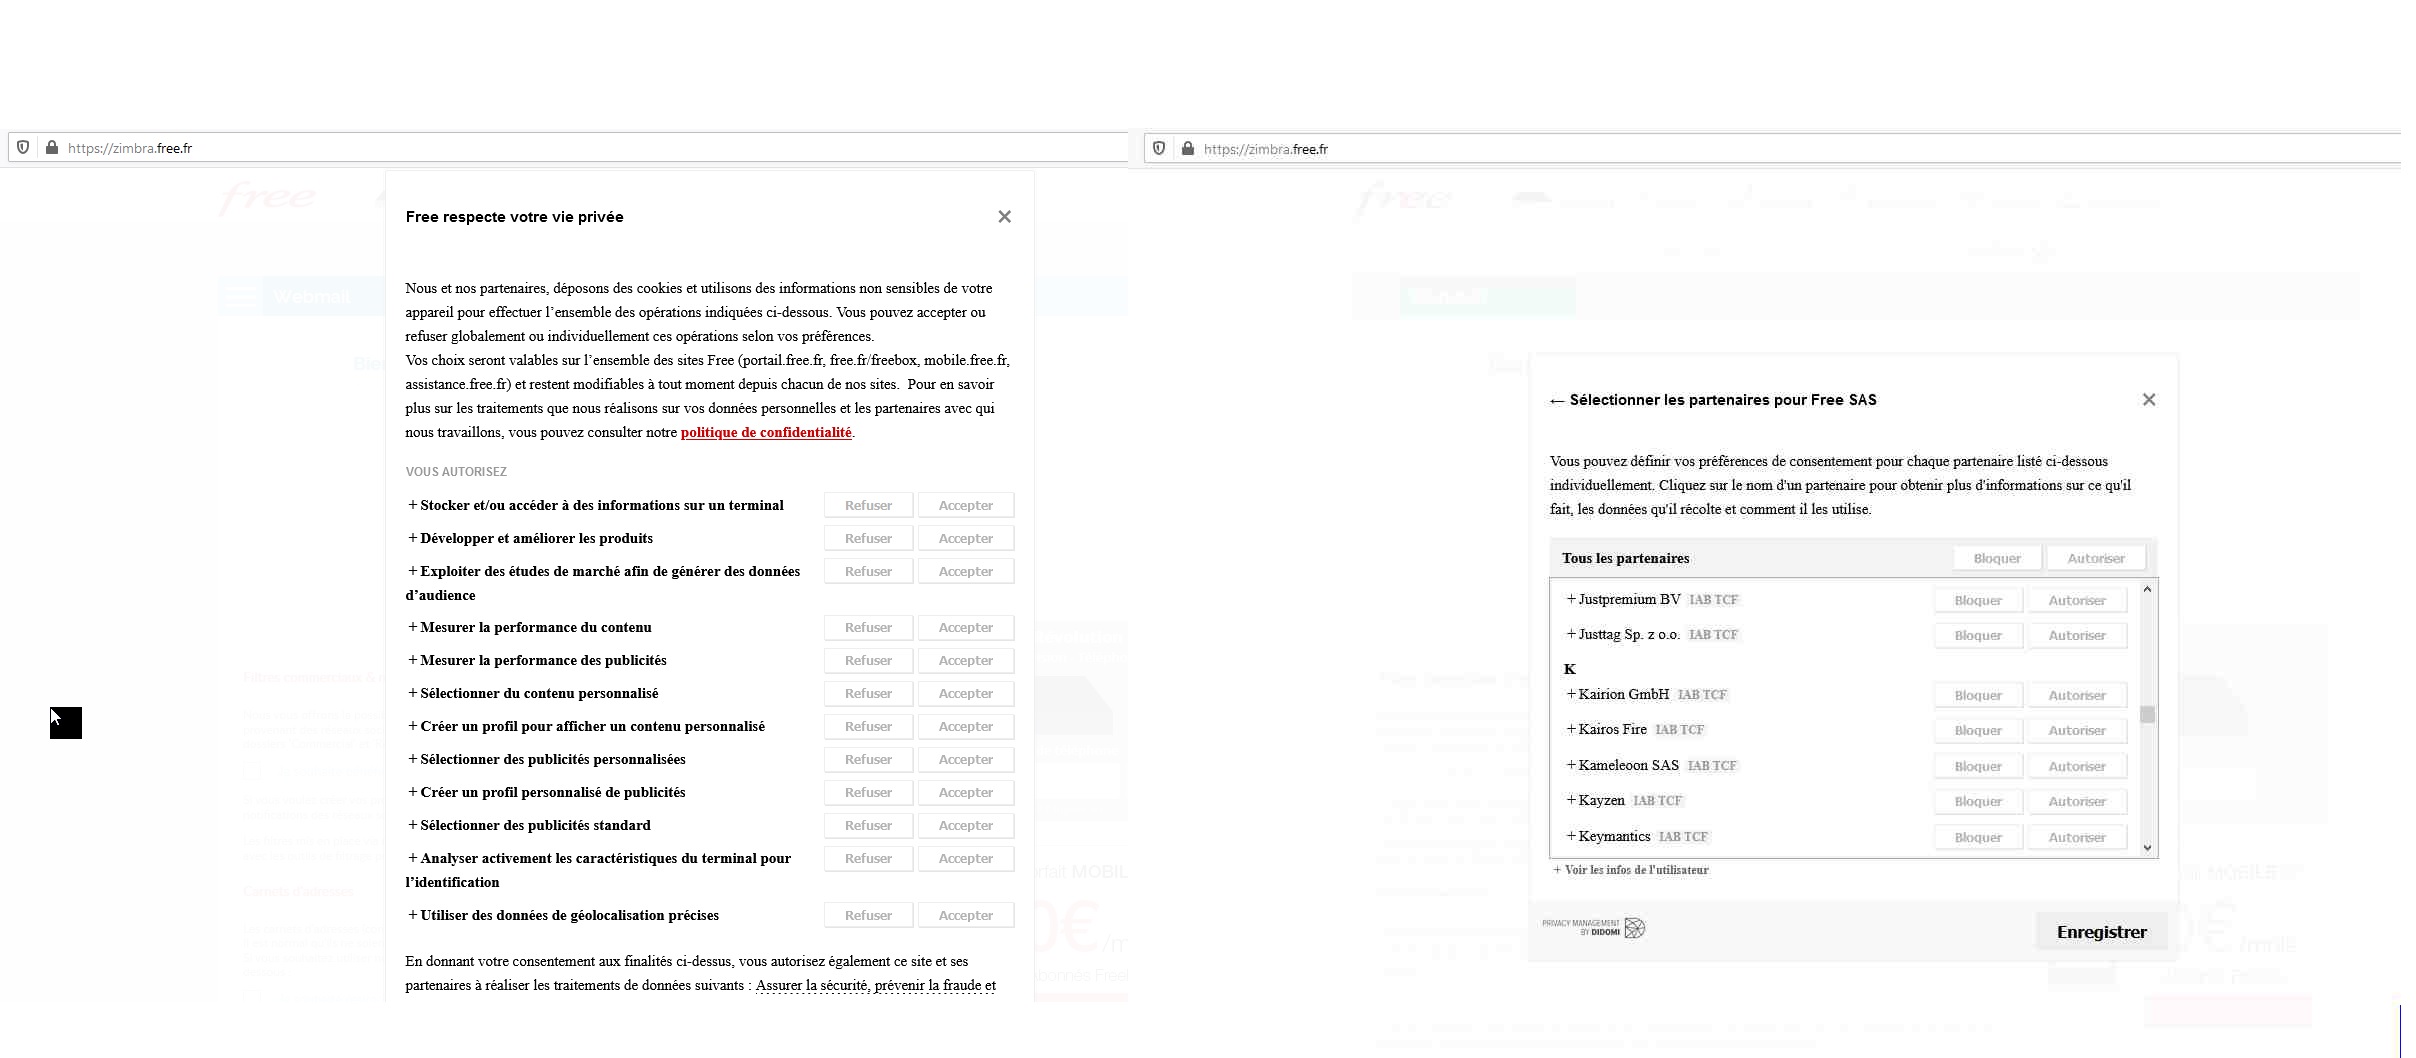Refuse 'Développer et améliorer les produits'
Screen dimensions: 2416x1058
click(x=868, y=538)
